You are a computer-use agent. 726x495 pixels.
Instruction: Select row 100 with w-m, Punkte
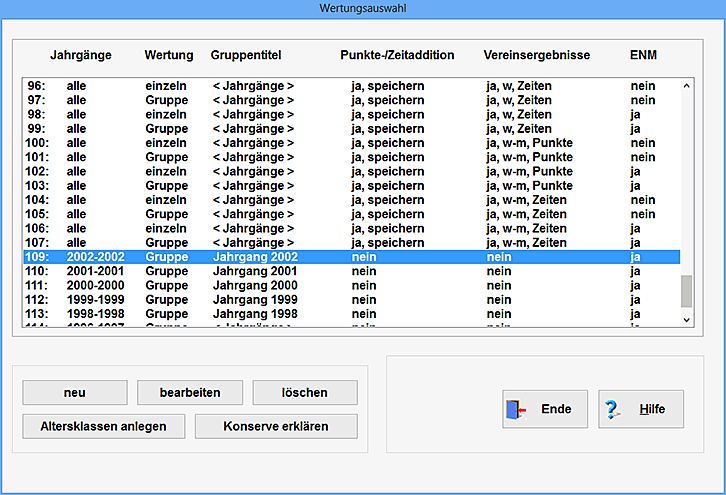click(350, 143)
